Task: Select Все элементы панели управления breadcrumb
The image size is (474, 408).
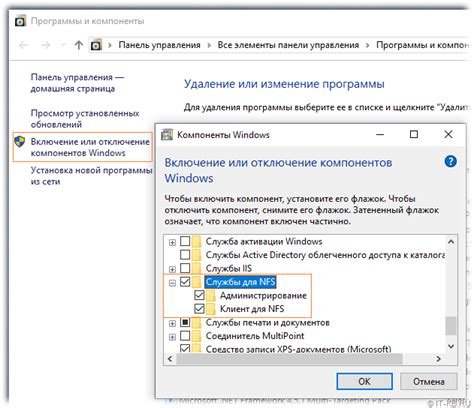Action: [288, 45]
